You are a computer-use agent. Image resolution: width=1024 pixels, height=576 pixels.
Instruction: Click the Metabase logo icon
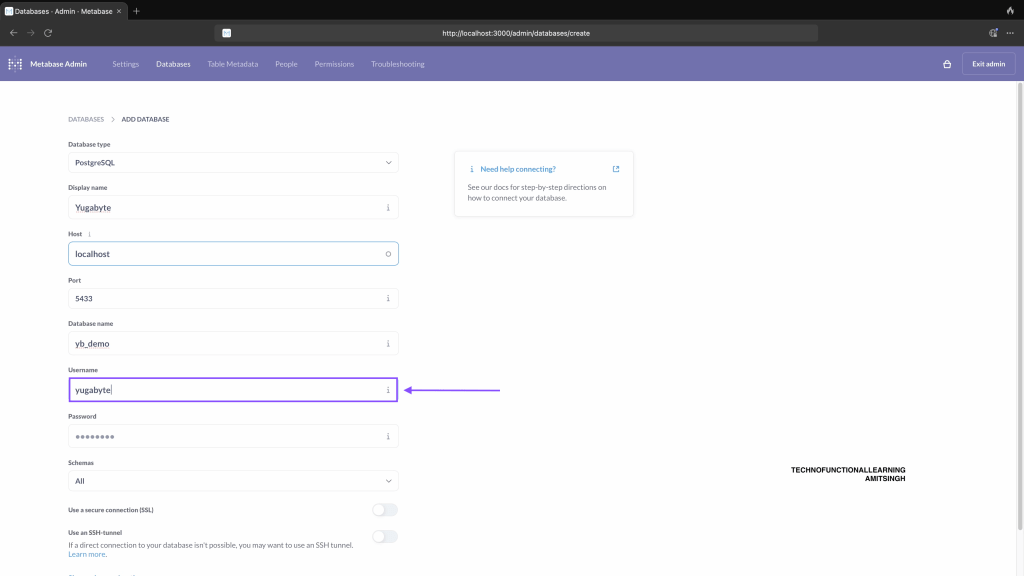pos(15,64)
